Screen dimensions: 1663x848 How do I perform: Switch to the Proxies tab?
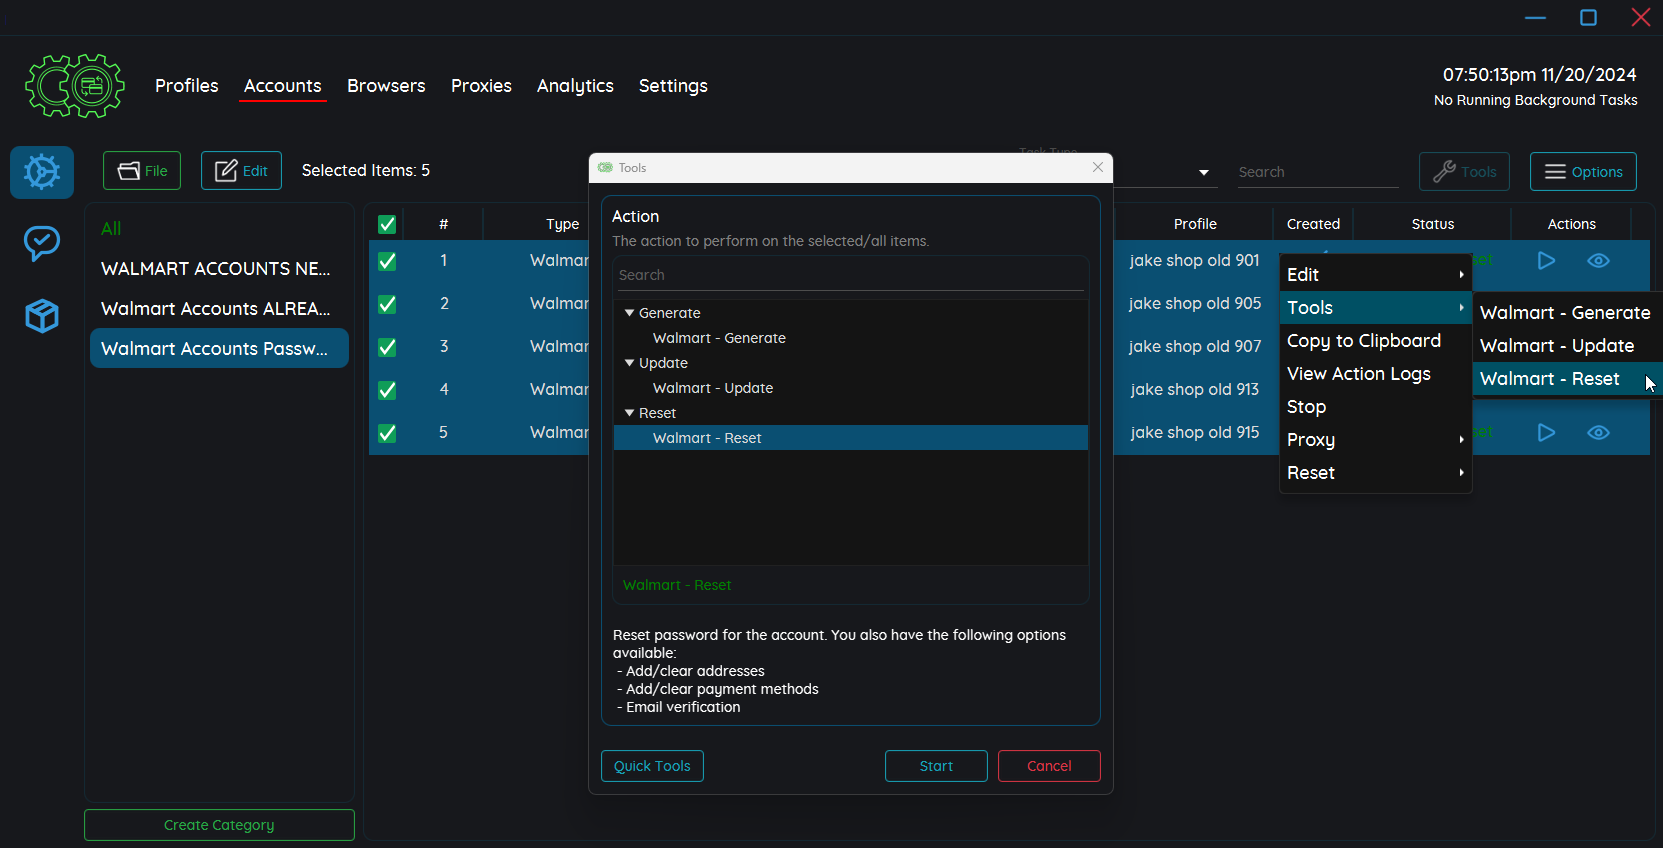point(481,86)
